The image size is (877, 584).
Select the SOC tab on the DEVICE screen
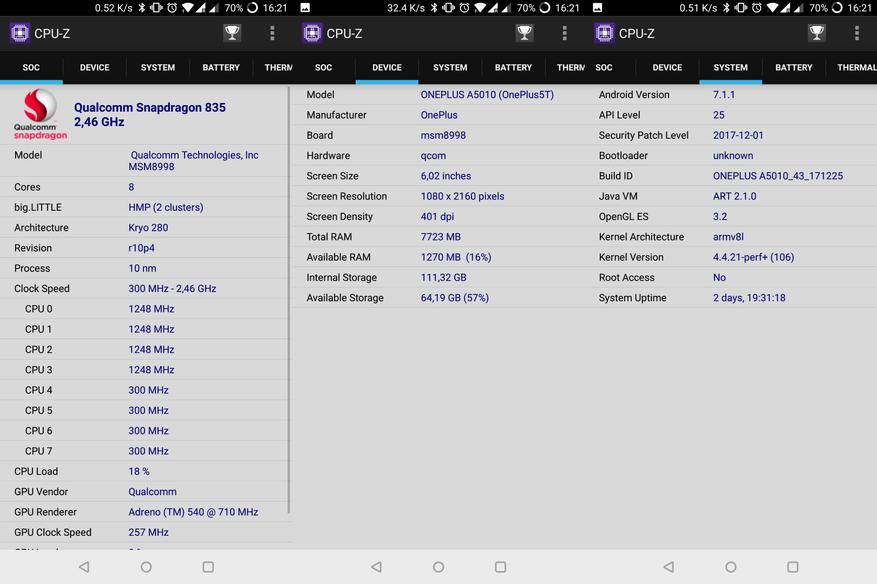pyautogui.click(x=323, y=68)
